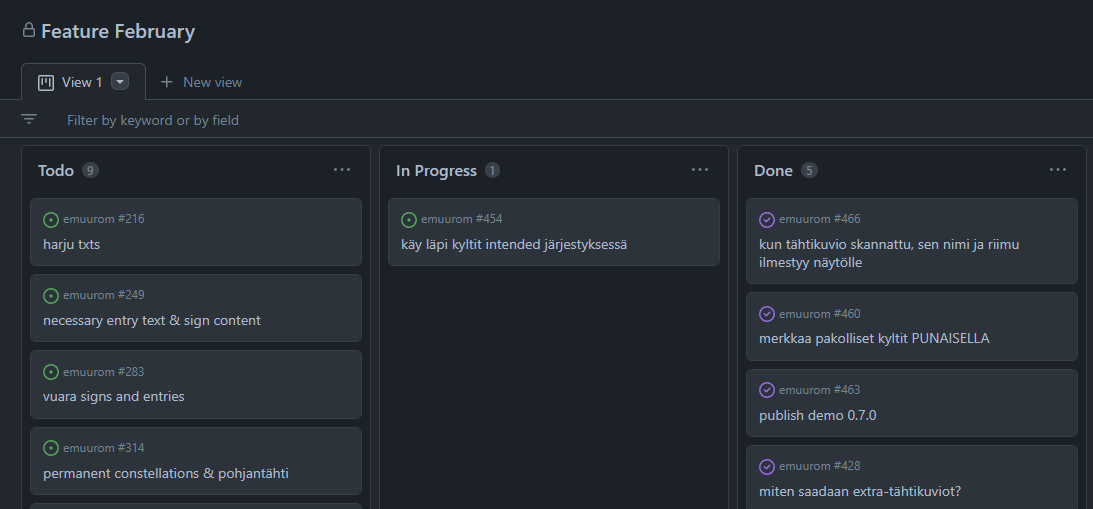Select the View 1 tab
Viewport: 1093px width, 509px height.
[x=83, y=82]
